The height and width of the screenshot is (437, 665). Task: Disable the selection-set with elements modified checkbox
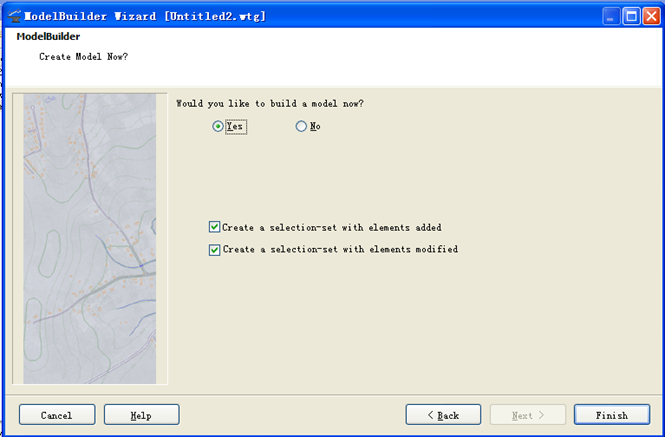point(215,250)
